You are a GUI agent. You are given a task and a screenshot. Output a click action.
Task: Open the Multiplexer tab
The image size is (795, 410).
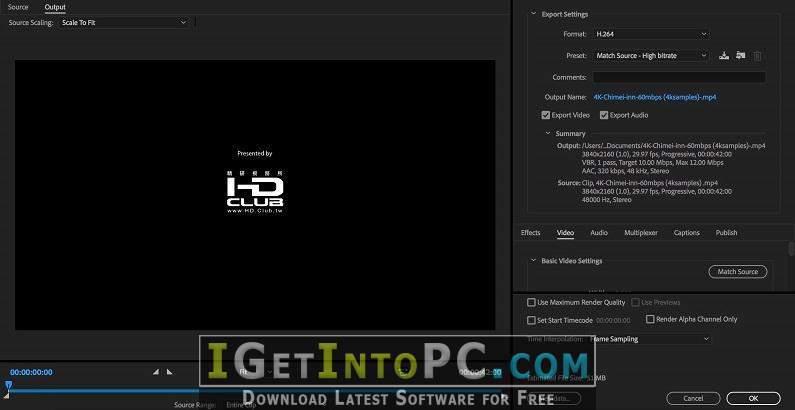pos(641,233)
